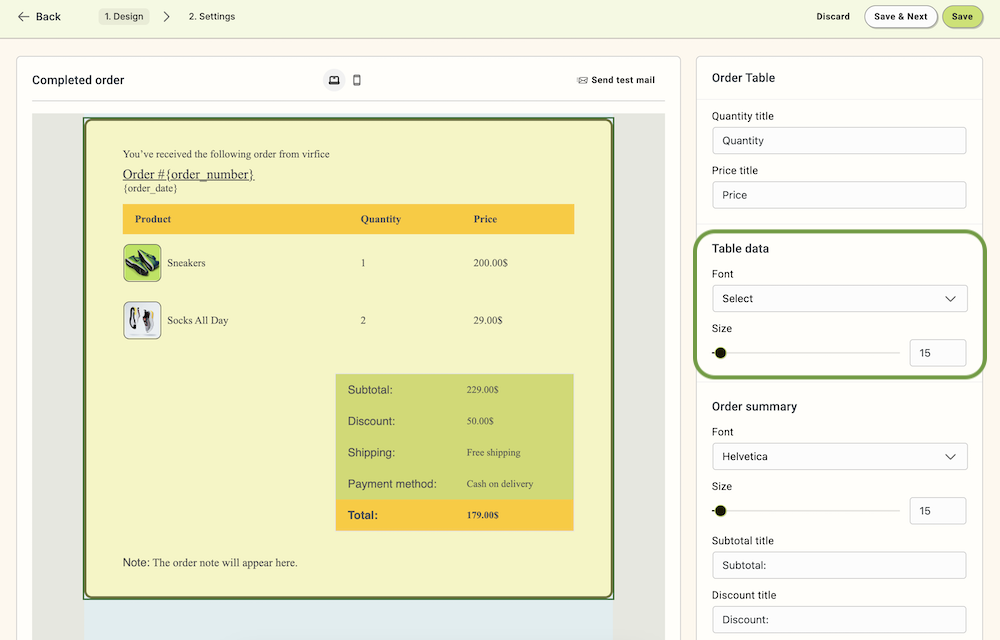Select the {order_date} placeholder

(x=150, y=189)
